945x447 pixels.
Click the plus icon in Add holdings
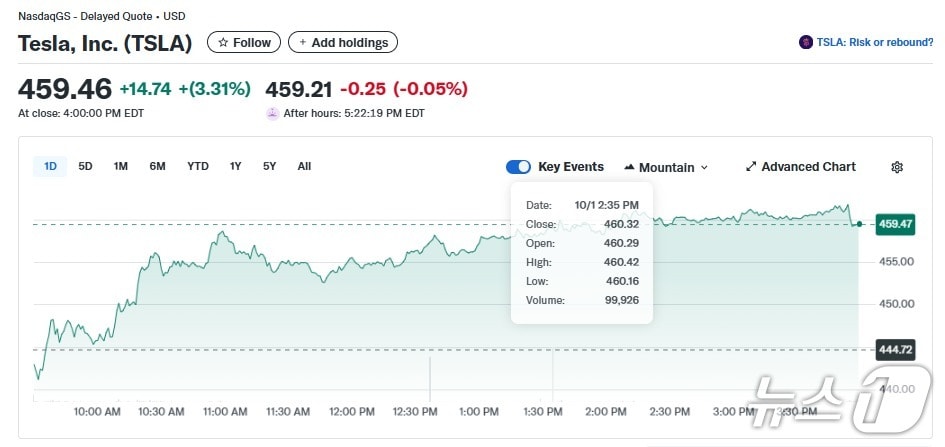[303, 43]
